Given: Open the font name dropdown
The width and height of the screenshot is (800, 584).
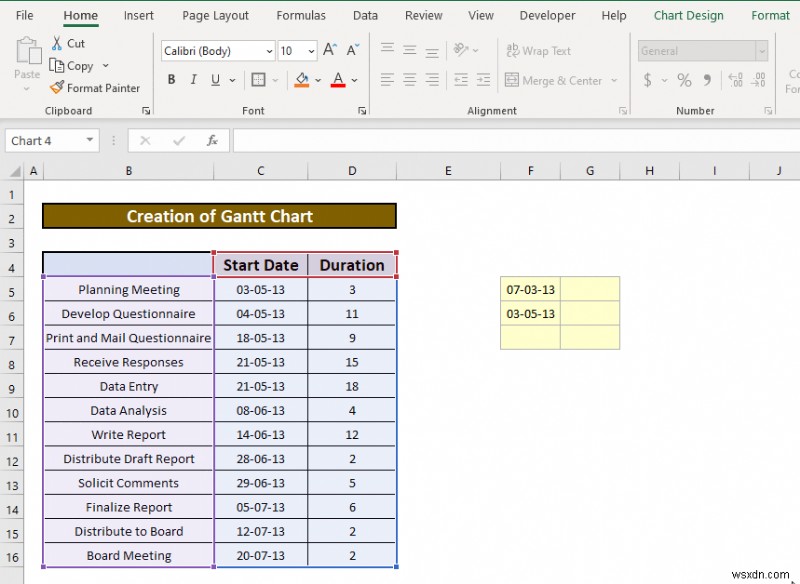Looking at the screenshot, I should click(x=268, y=50).
